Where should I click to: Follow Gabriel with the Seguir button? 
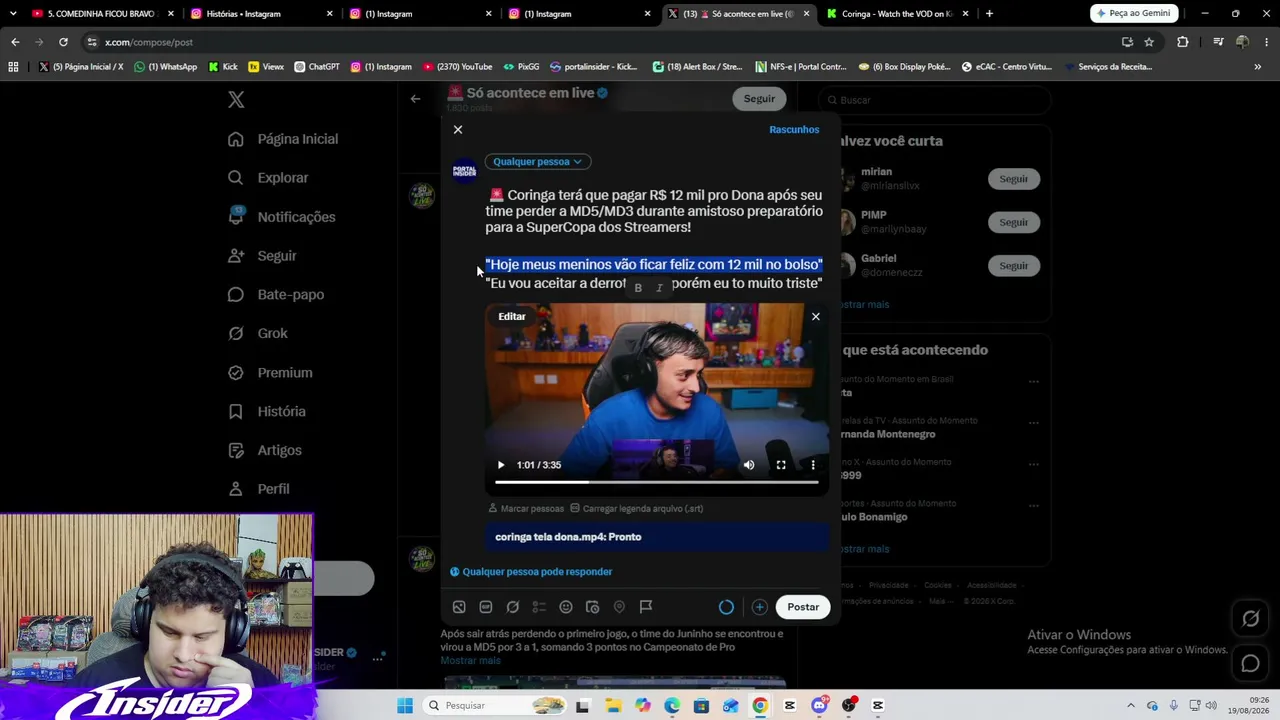(1013, 266)
